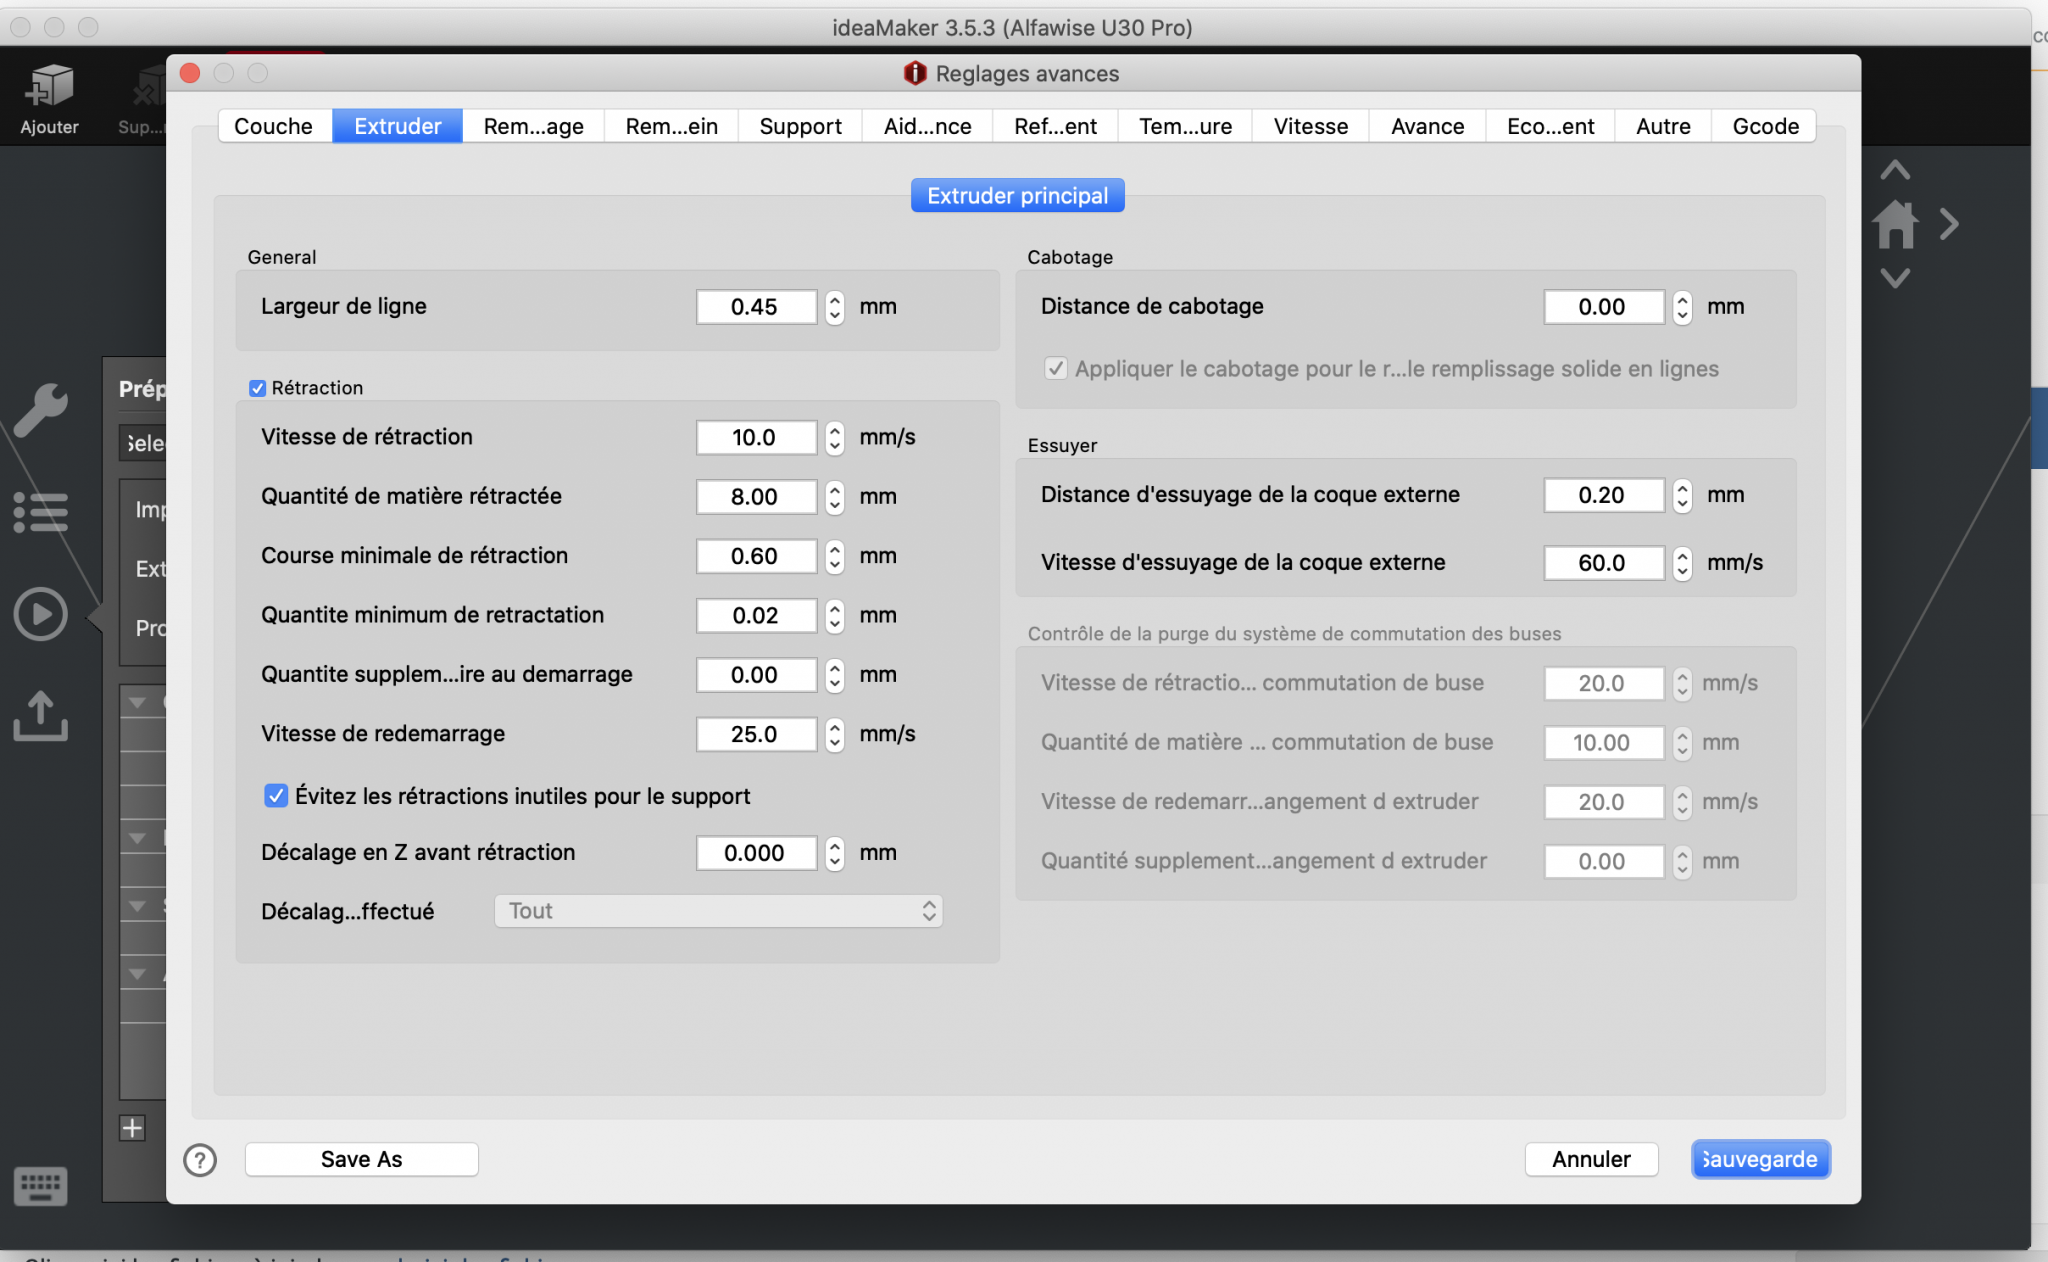2048x1262 pixels.
Task: Open the Décalag...ffectué Tout dropdown
Action: tap(718, 911)
